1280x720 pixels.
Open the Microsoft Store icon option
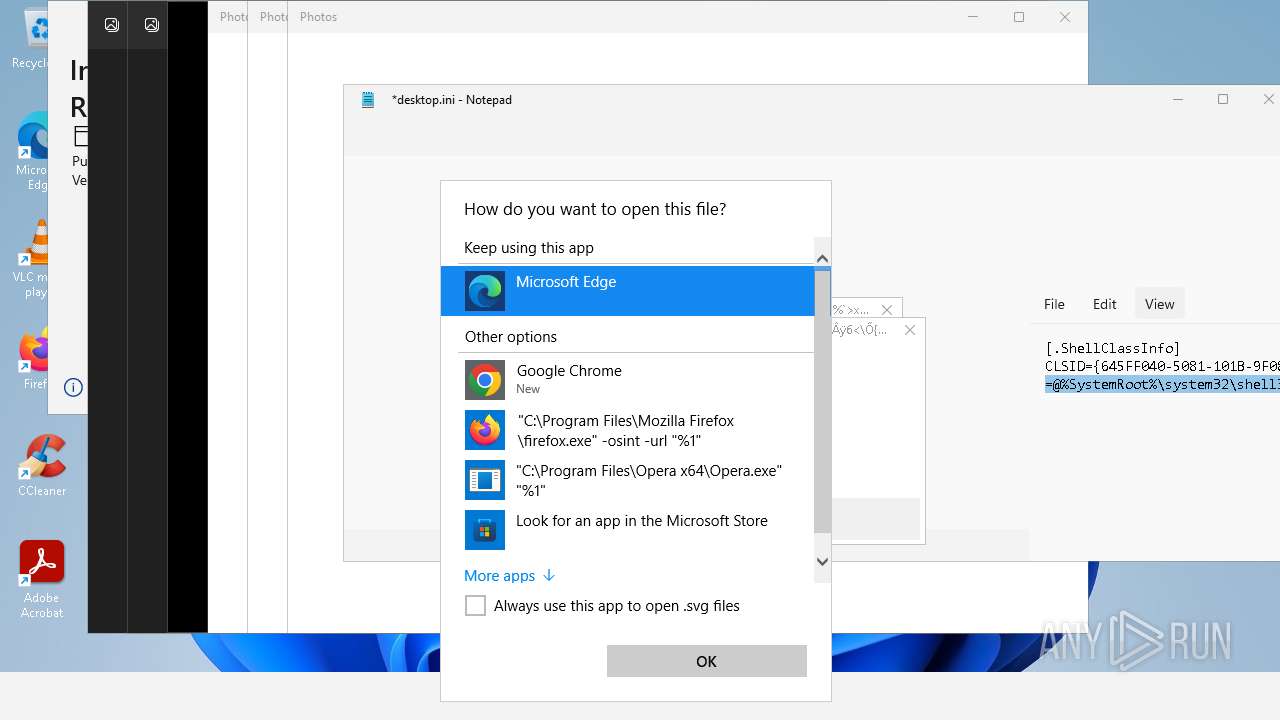(x=485, y=530)
